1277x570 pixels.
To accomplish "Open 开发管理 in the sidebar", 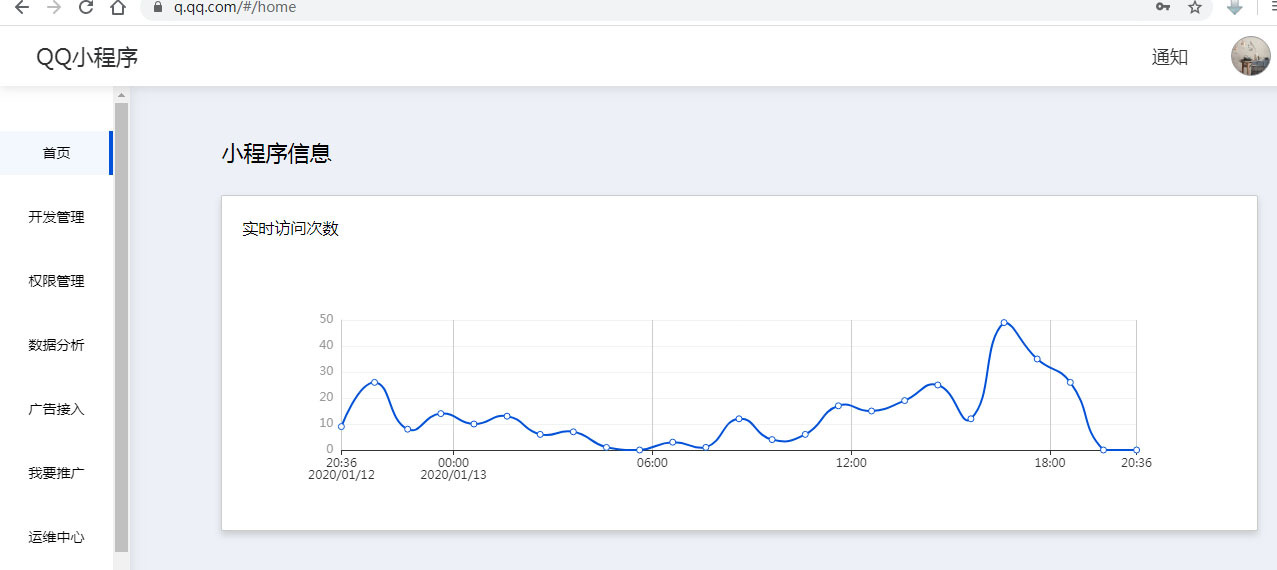I will (56, 217).
